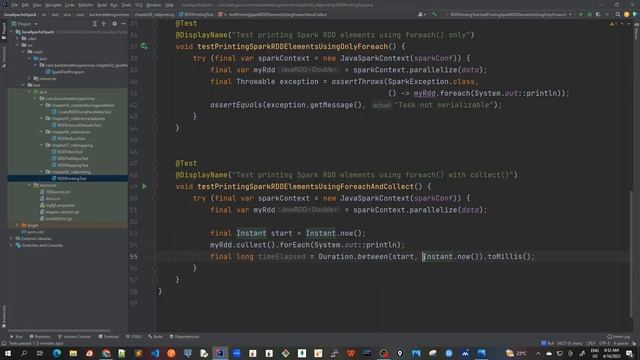The image size is (640, 360).
Task: Hide the Project tool window panel
Action: click(124, 24)
